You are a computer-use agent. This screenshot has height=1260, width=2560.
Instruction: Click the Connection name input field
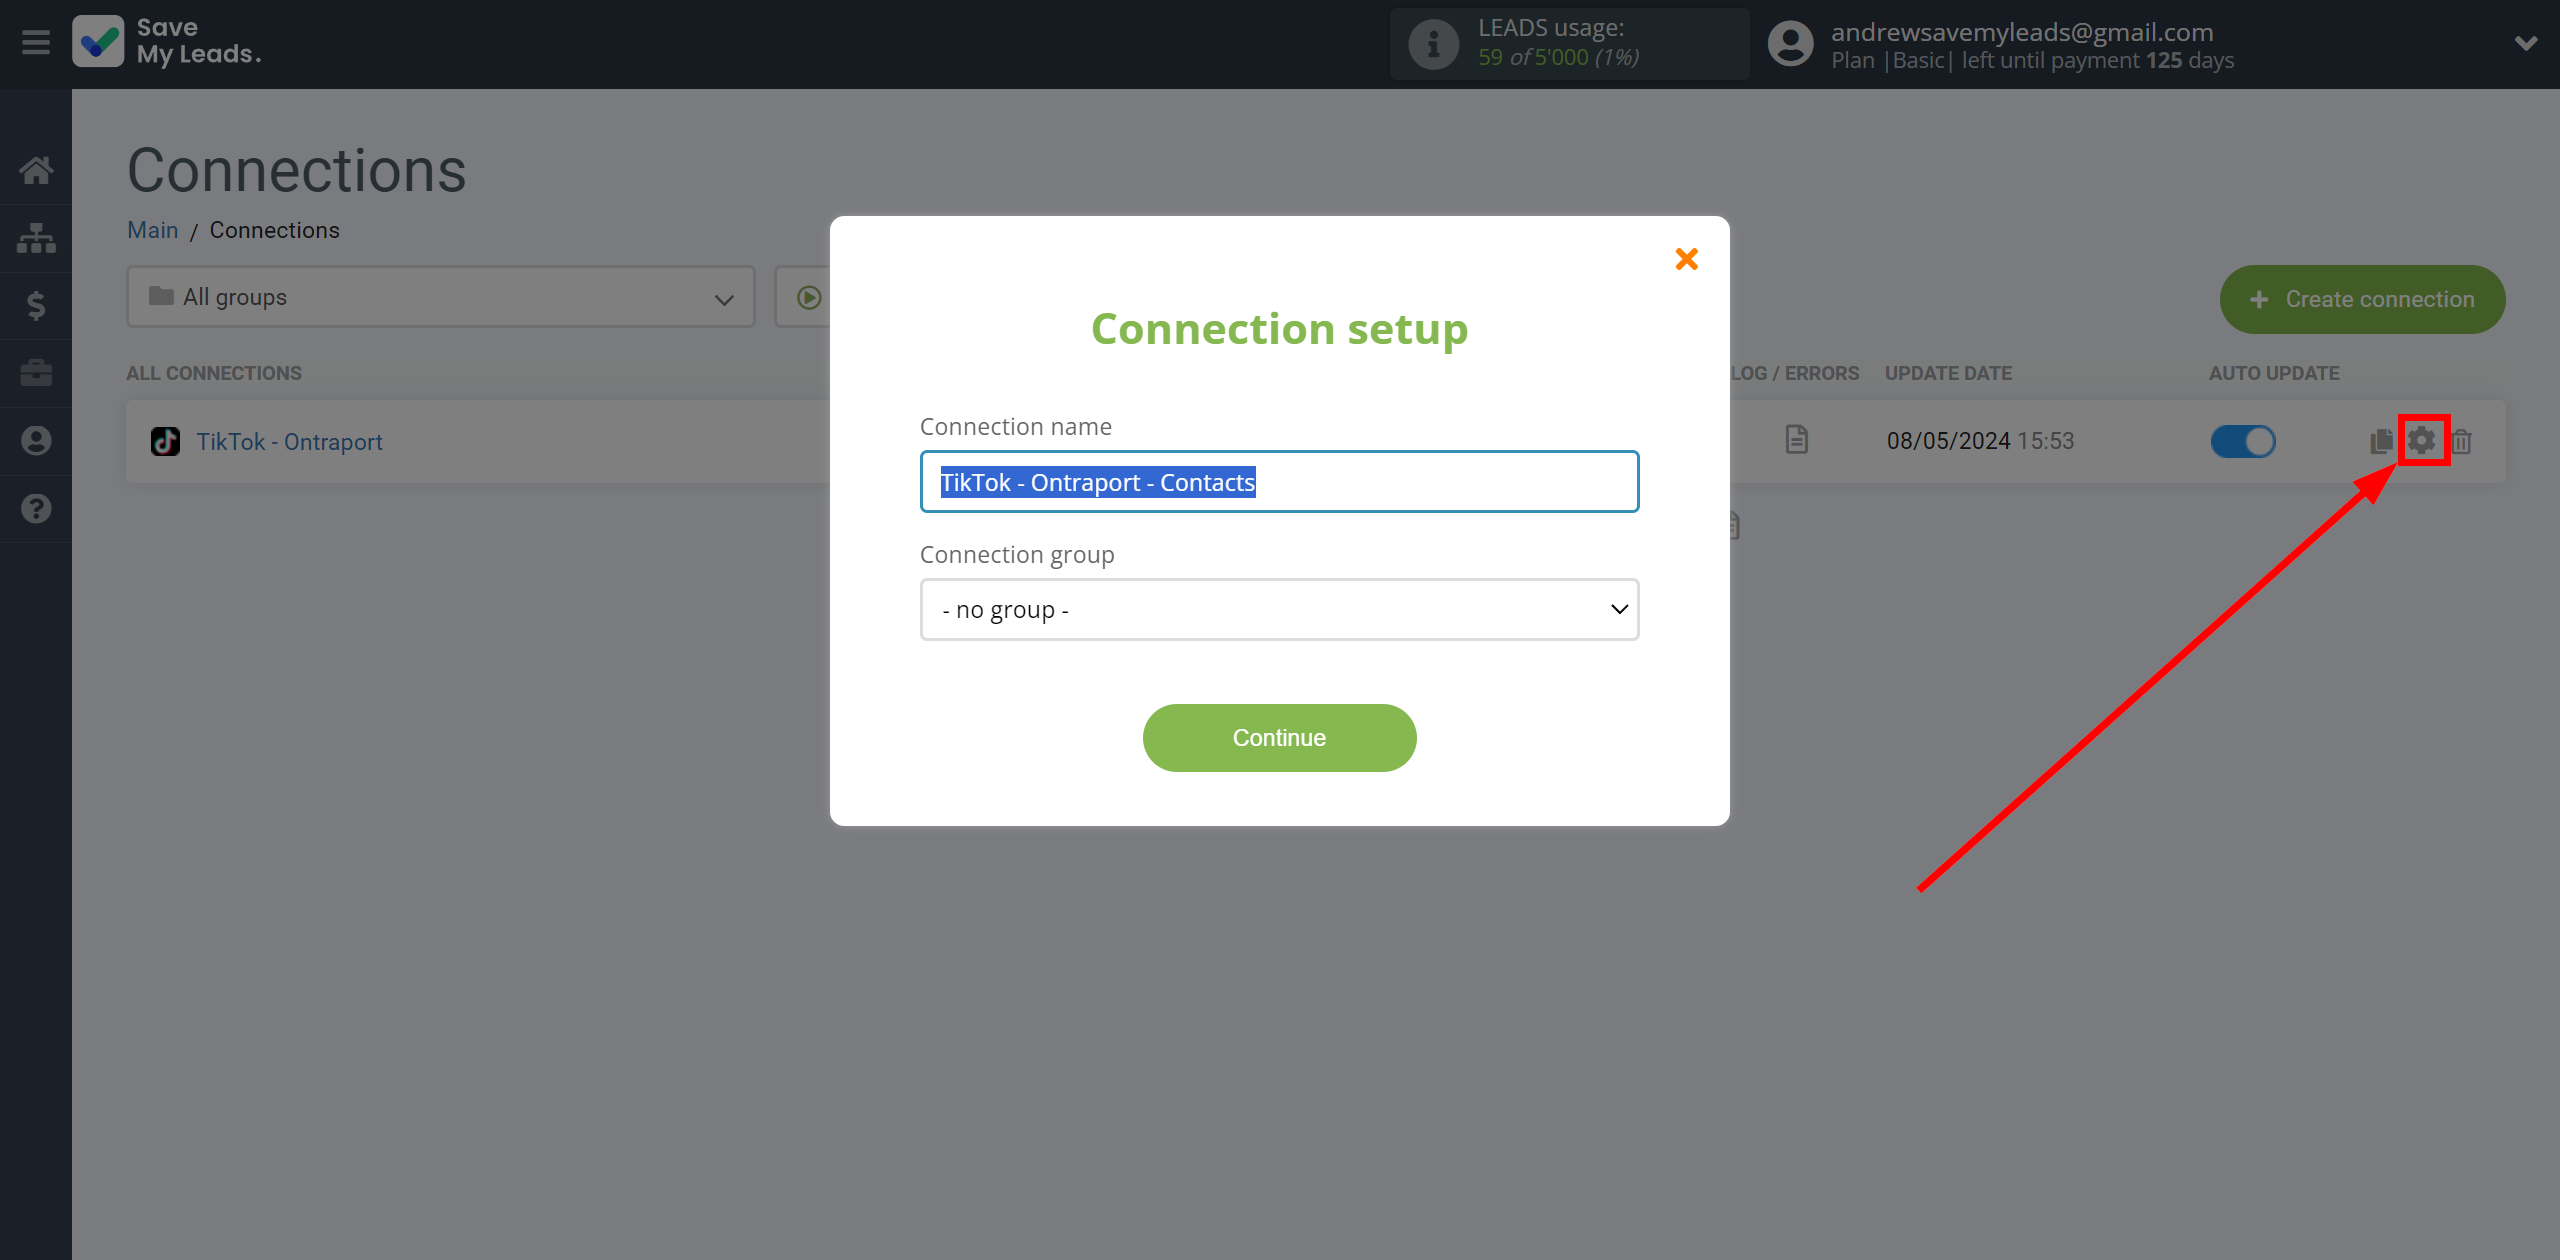[1278, 481]
